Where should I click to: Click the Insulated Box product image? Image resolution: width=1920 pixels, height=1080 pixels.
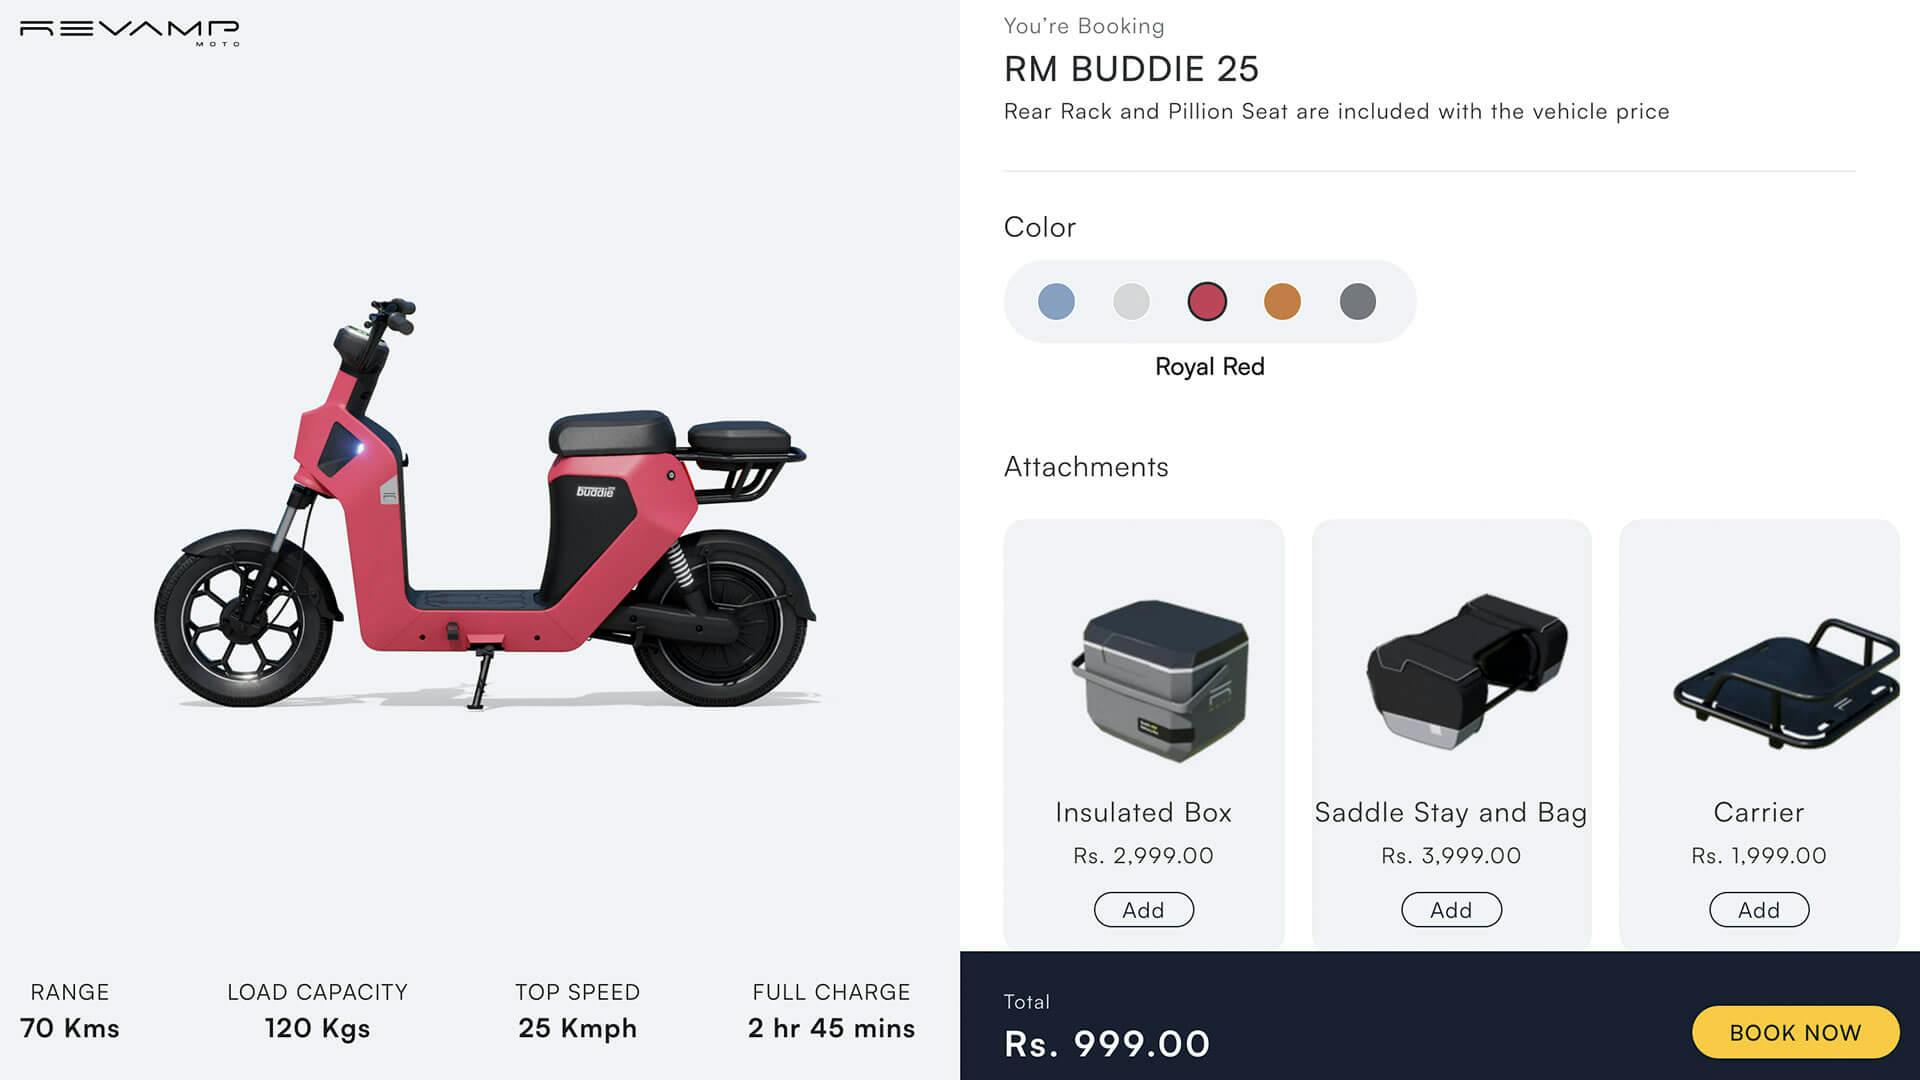click(1160, 680)
